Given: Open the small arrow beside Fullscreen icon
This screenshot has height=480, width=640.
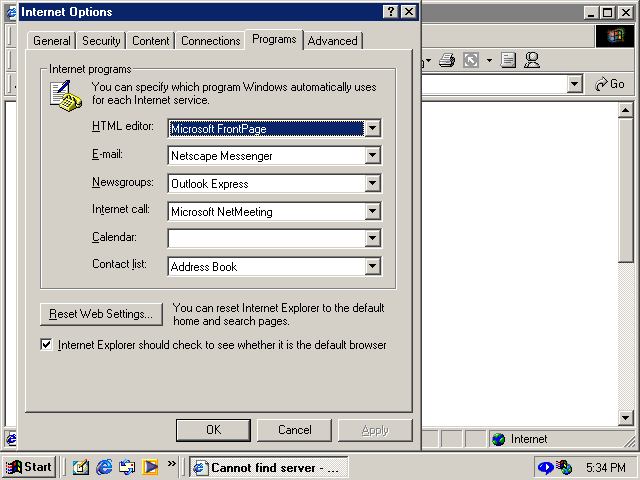Looking at the screenshot, I should (x=489, y=61).
